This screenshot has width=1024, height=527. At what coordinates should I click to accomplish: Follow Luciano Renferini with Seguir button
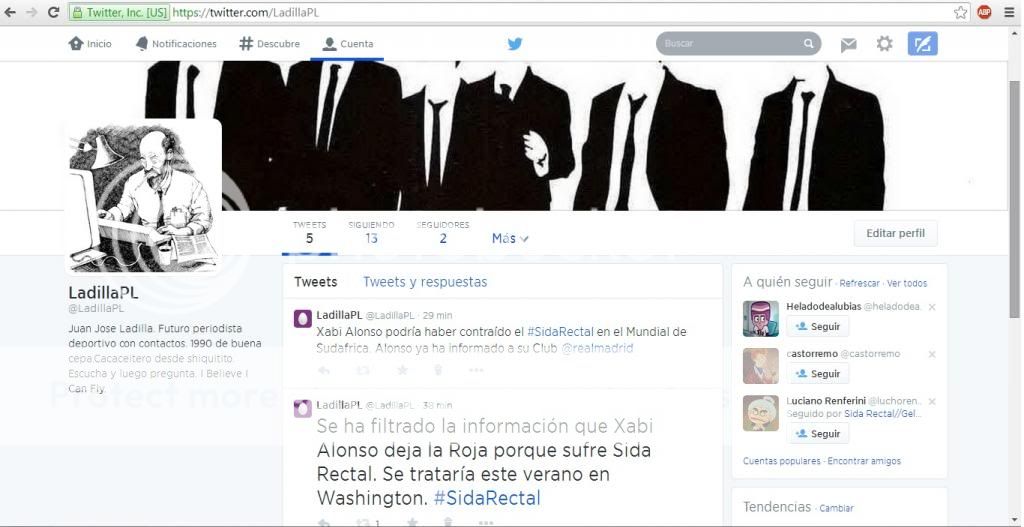click(817, 434)
